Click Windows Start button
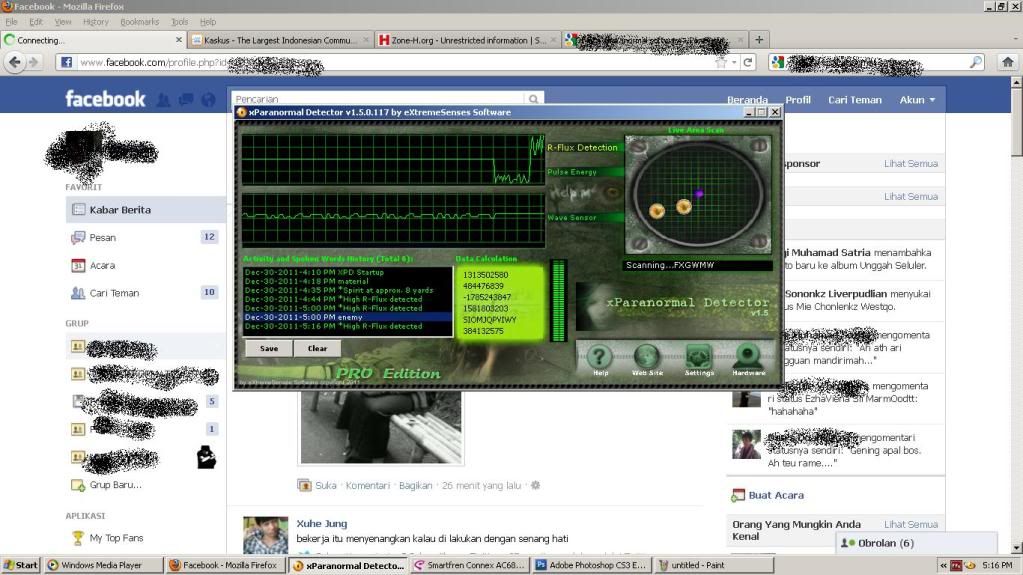 21,565
